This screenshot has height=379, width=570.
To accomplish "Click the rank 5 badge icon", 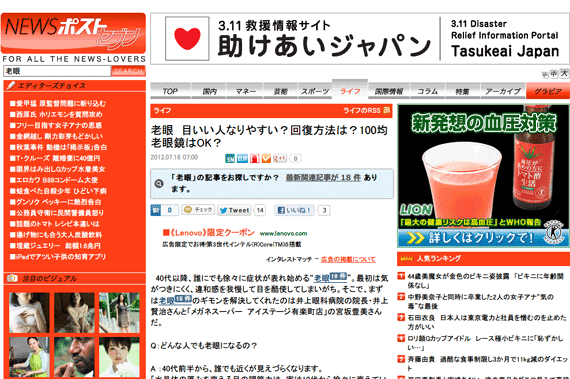I will click(401, 359).
